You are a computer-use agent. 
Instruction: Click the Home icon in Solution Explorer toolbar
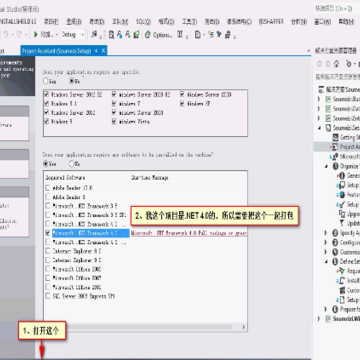(337, 63)
